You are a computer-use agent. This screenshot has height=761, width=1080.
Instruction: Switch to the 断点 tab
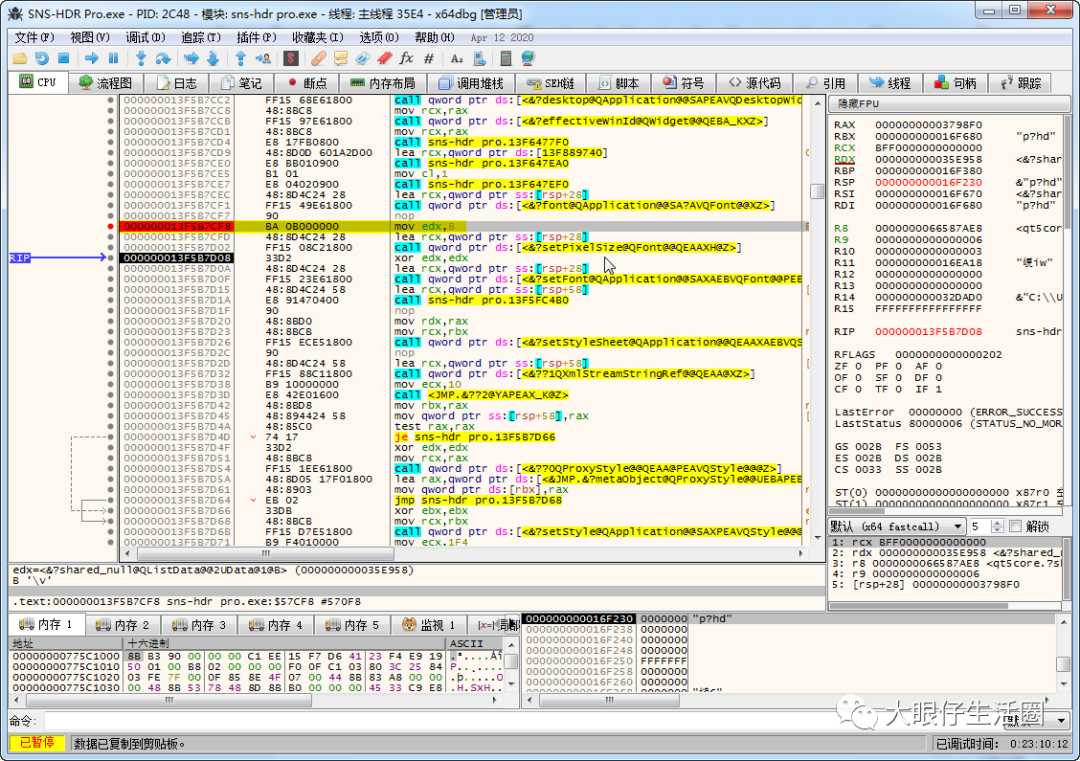[x=308, y=83]
